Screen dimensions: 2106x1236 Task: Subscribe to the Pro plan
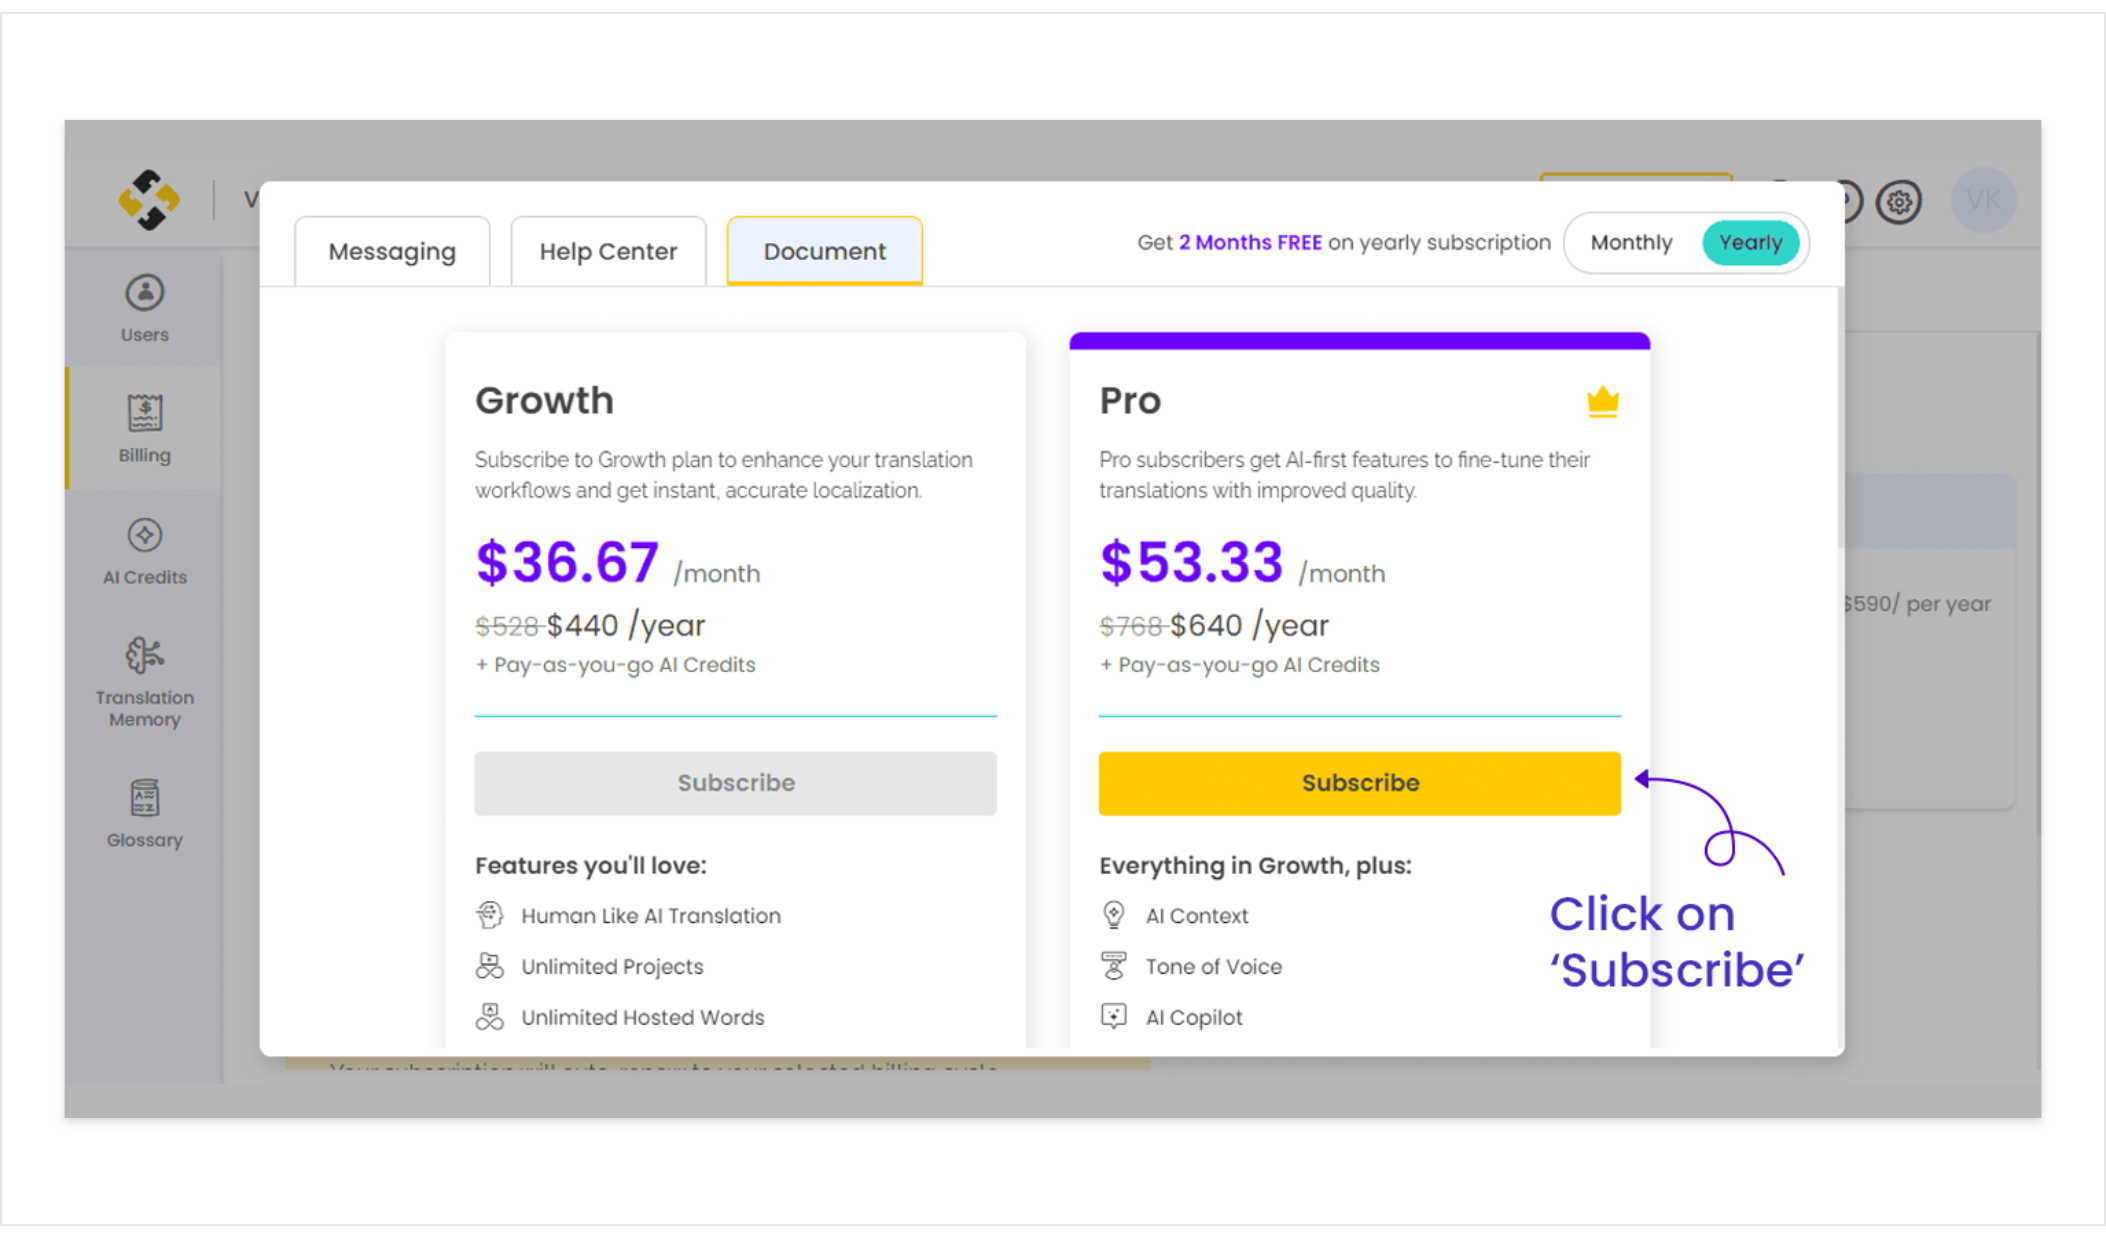(1360, 783)
